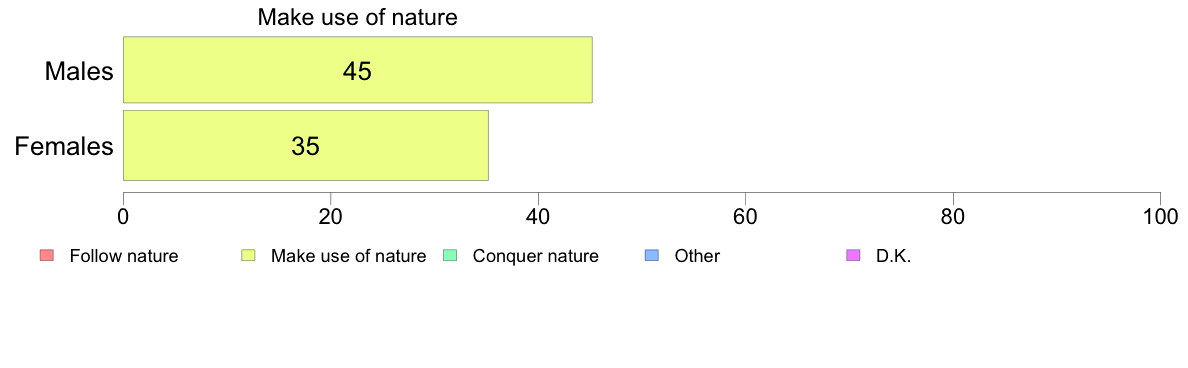Click the Follow nature legend text

point(123,256)
